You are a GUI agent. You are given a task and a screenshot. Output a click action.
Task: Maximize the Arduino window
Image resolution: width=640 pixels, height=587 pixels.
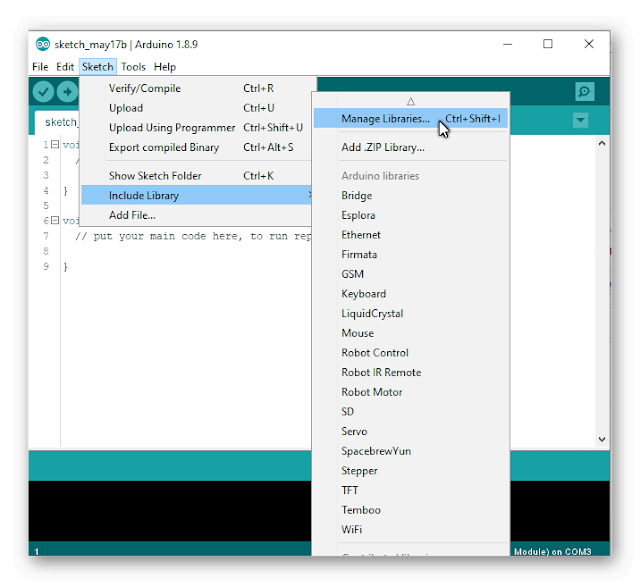click(548, 44)
